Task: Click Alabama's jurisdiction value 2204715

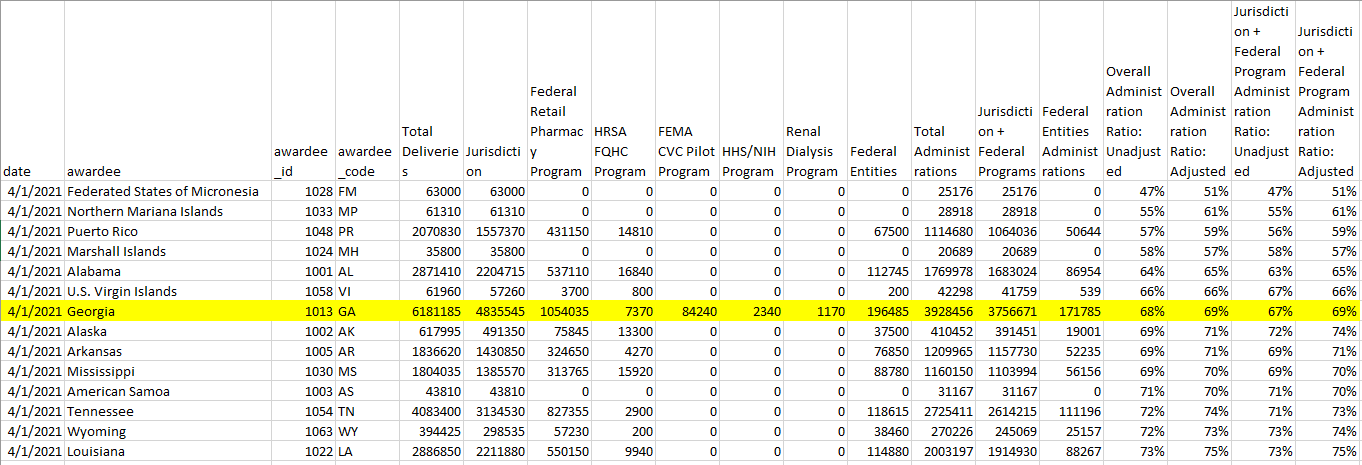Action: pyautogui.click(x=494, y=271)
